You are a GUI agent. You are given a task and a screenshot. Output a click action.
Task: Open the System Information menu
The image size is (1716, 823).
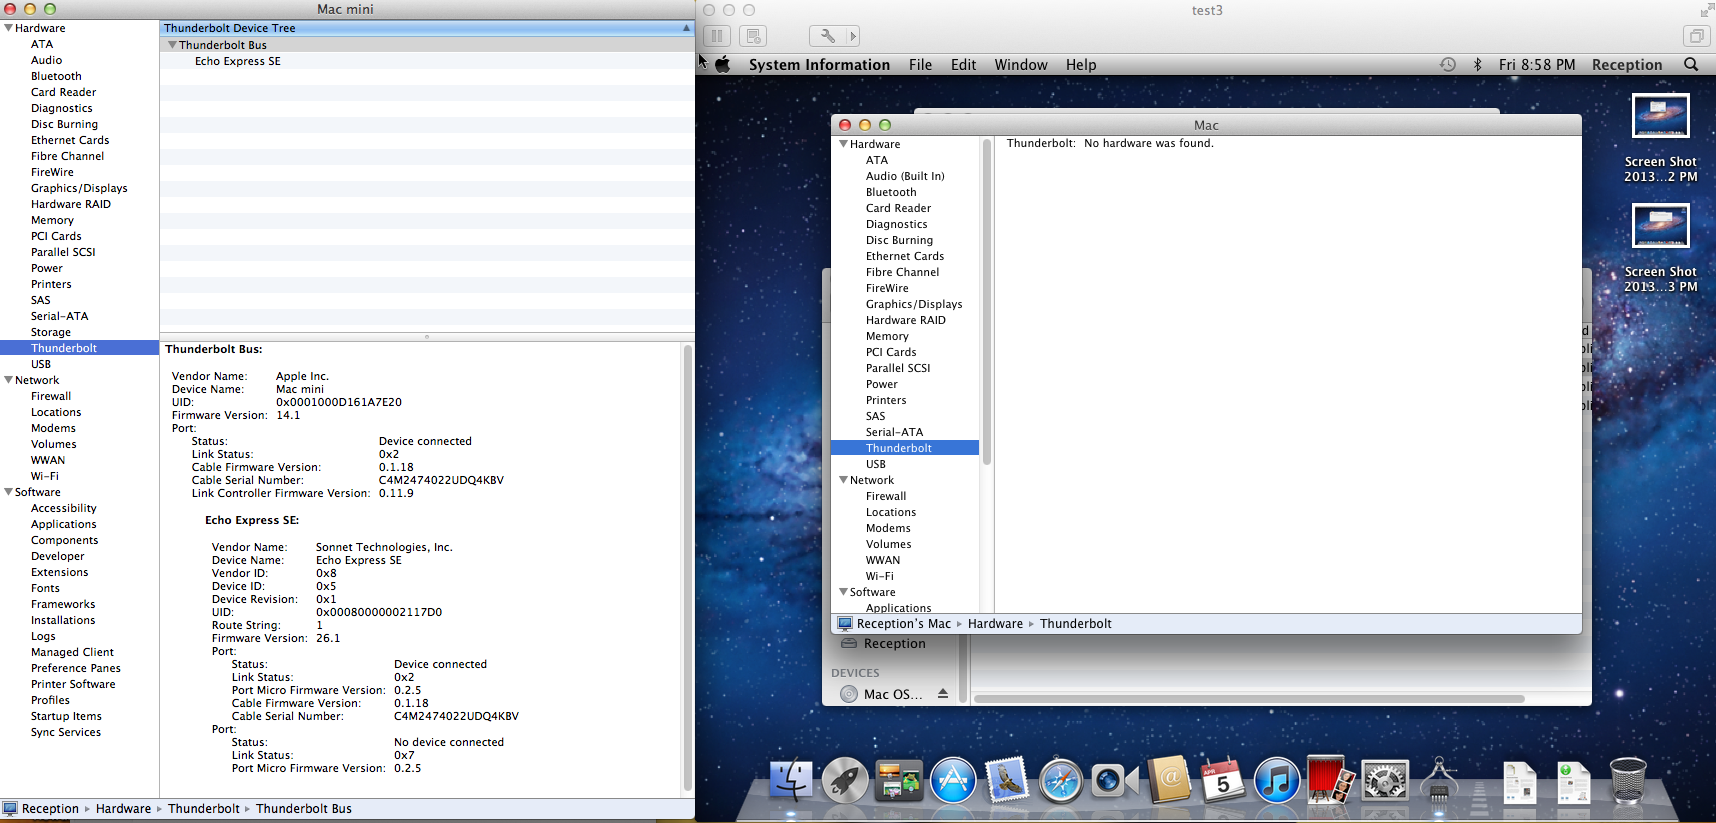click(819, 64)
